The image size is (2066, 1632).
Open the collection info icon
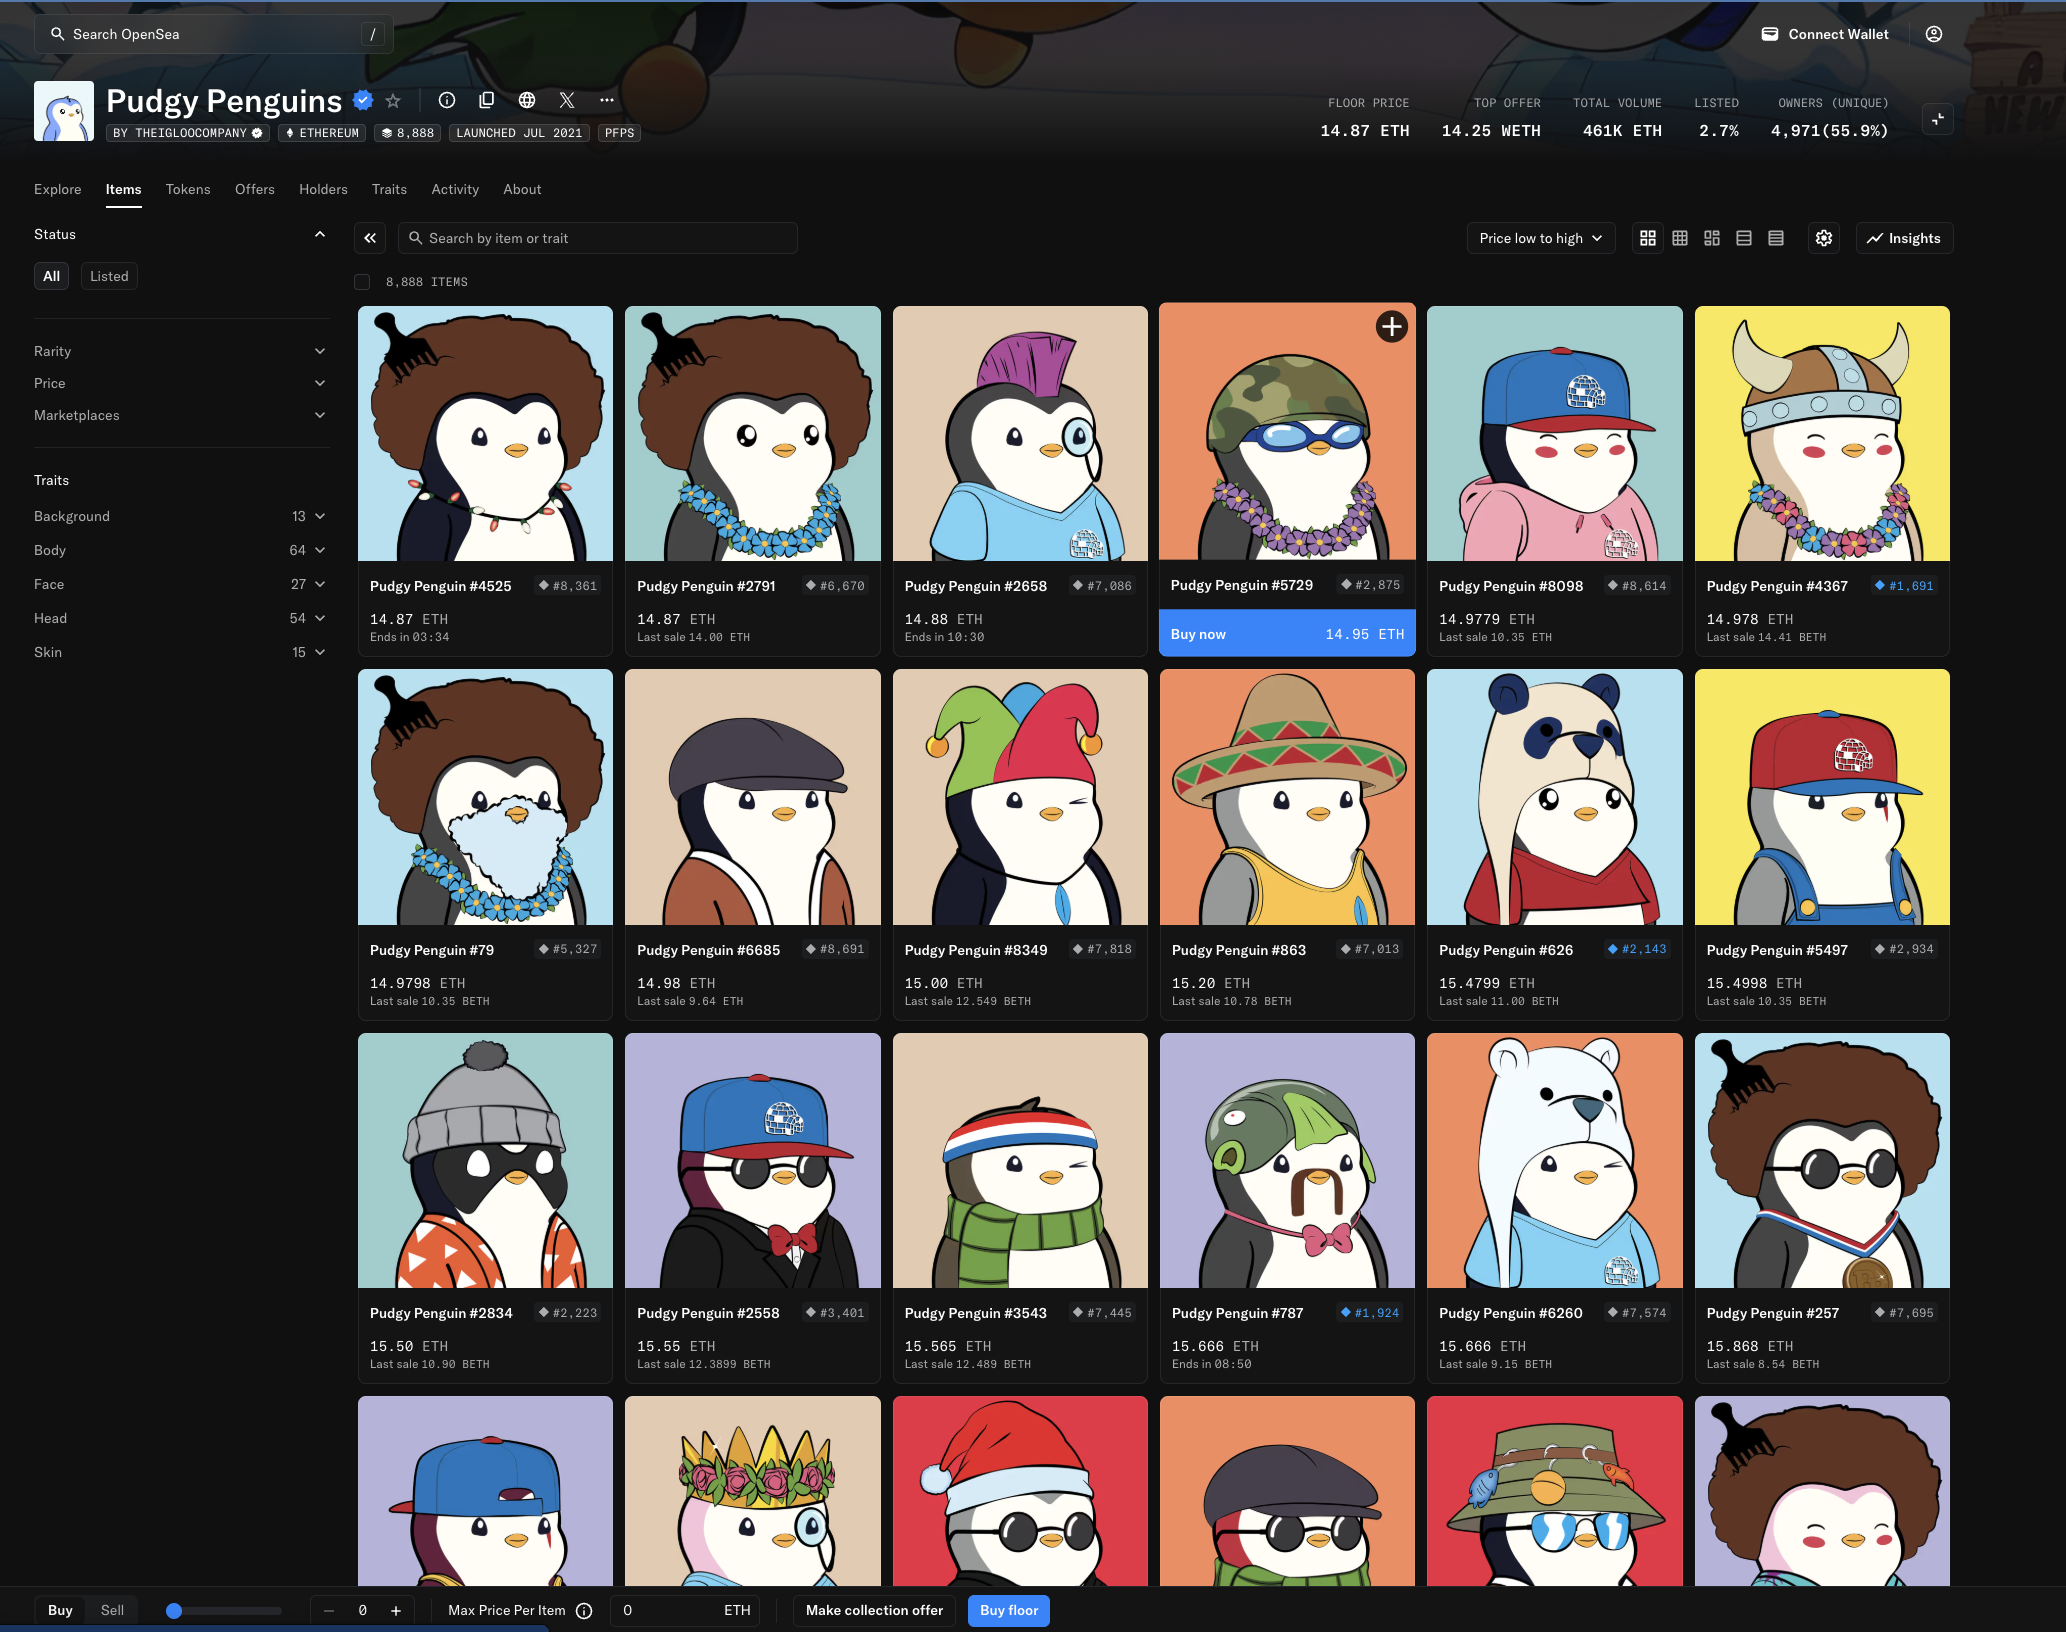447,100
